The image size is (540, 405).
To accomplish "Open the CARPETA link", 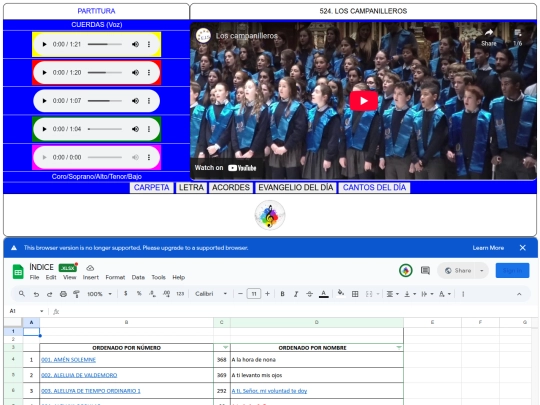I will pos(152,188).
